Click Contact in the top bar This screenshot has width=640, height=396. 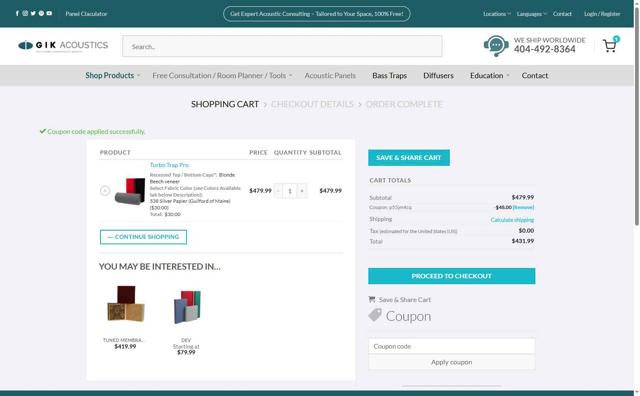tap(562, 14)
